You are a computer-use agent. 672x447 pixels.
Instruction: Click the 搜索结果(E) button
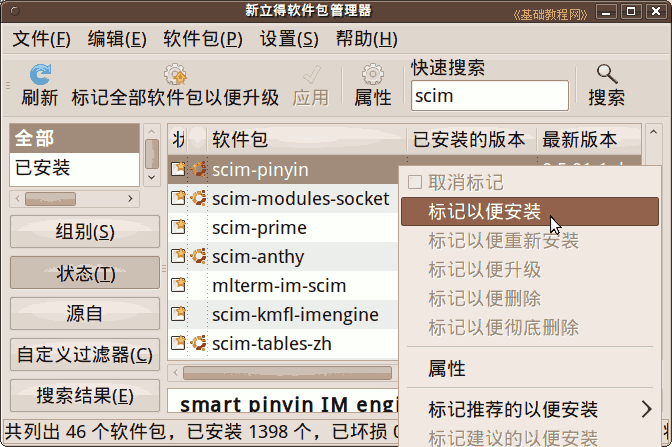click(85, 395)
